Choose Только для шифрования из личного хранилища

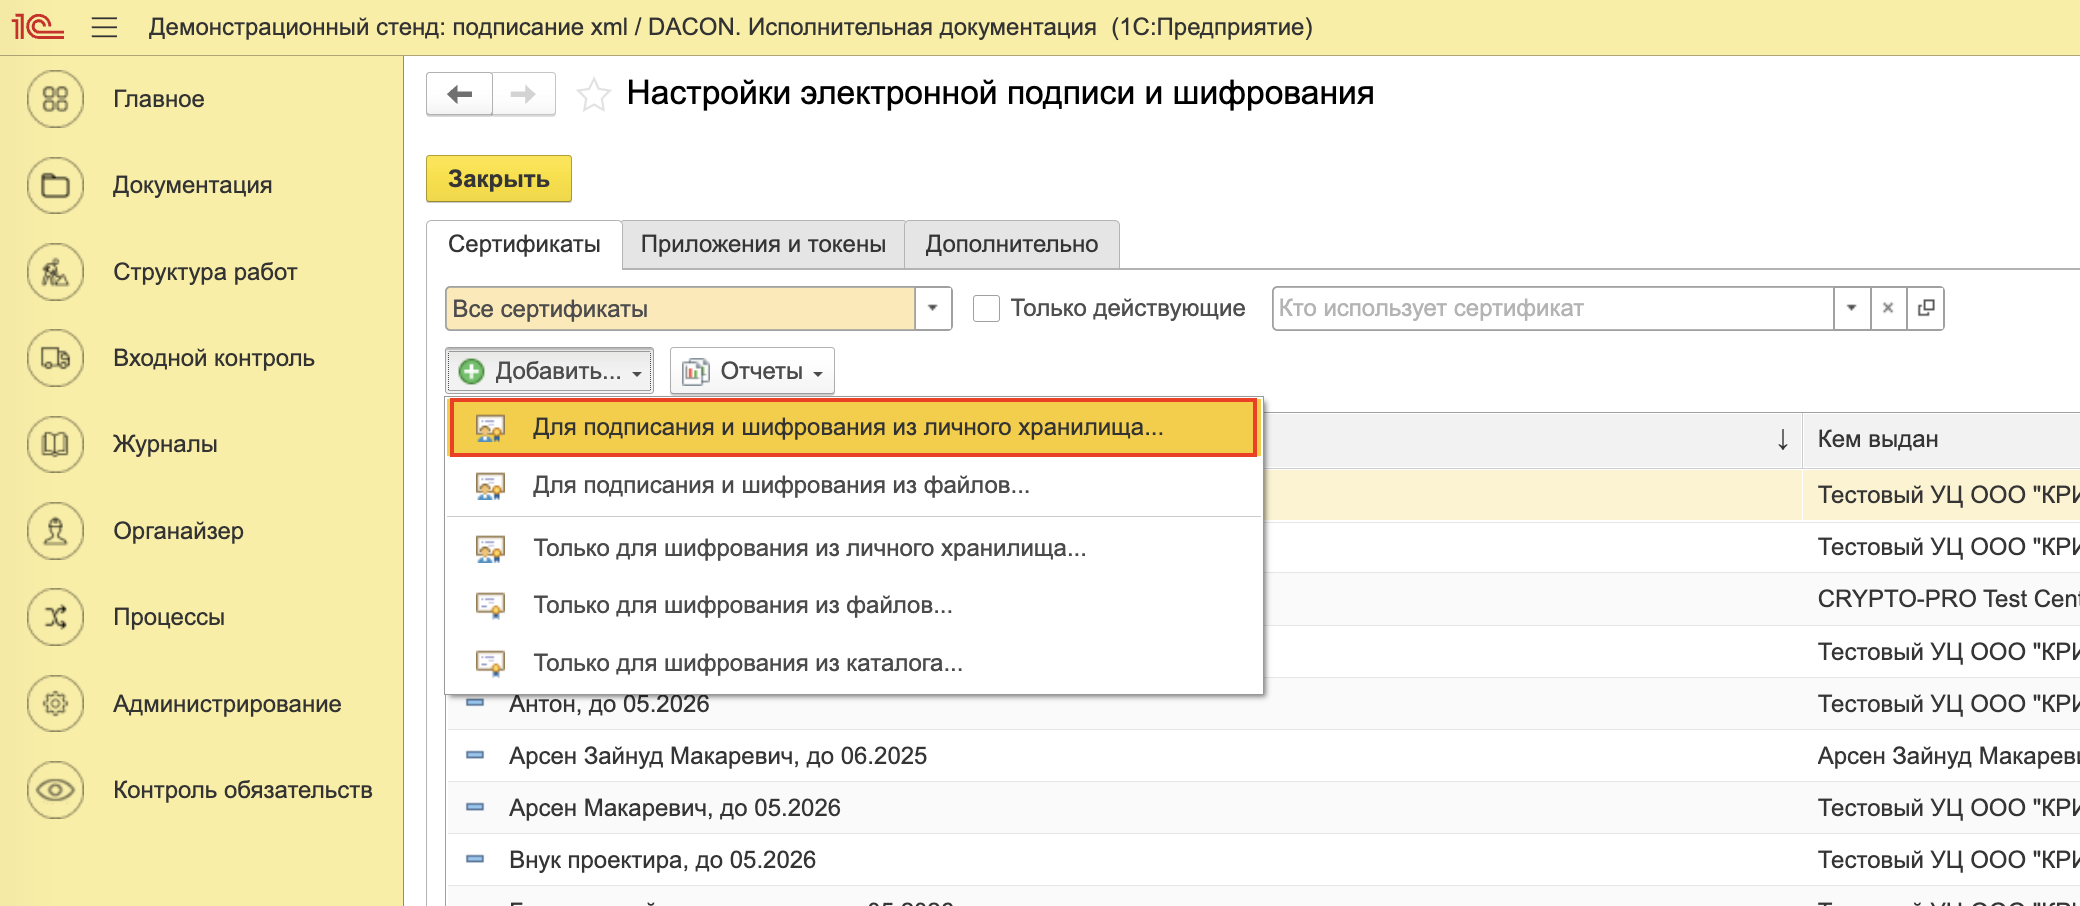click(853, 548)
